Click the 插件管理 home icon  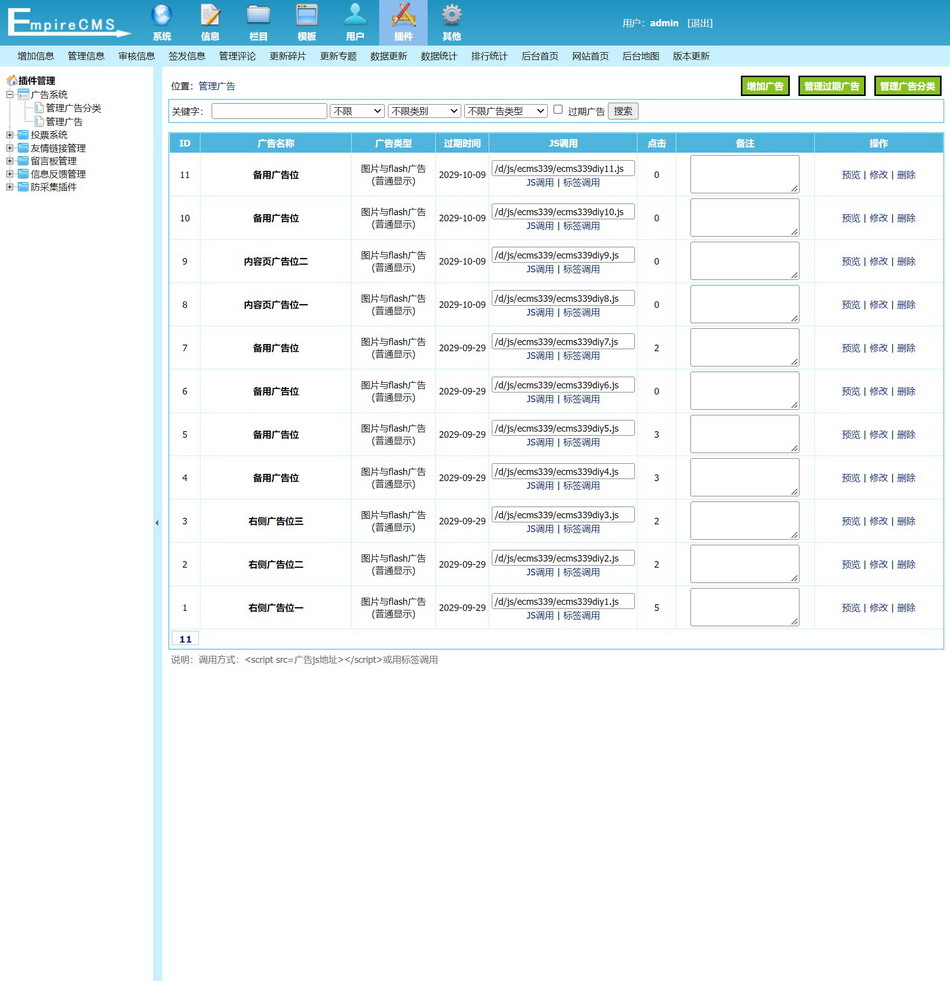(12, 81)
